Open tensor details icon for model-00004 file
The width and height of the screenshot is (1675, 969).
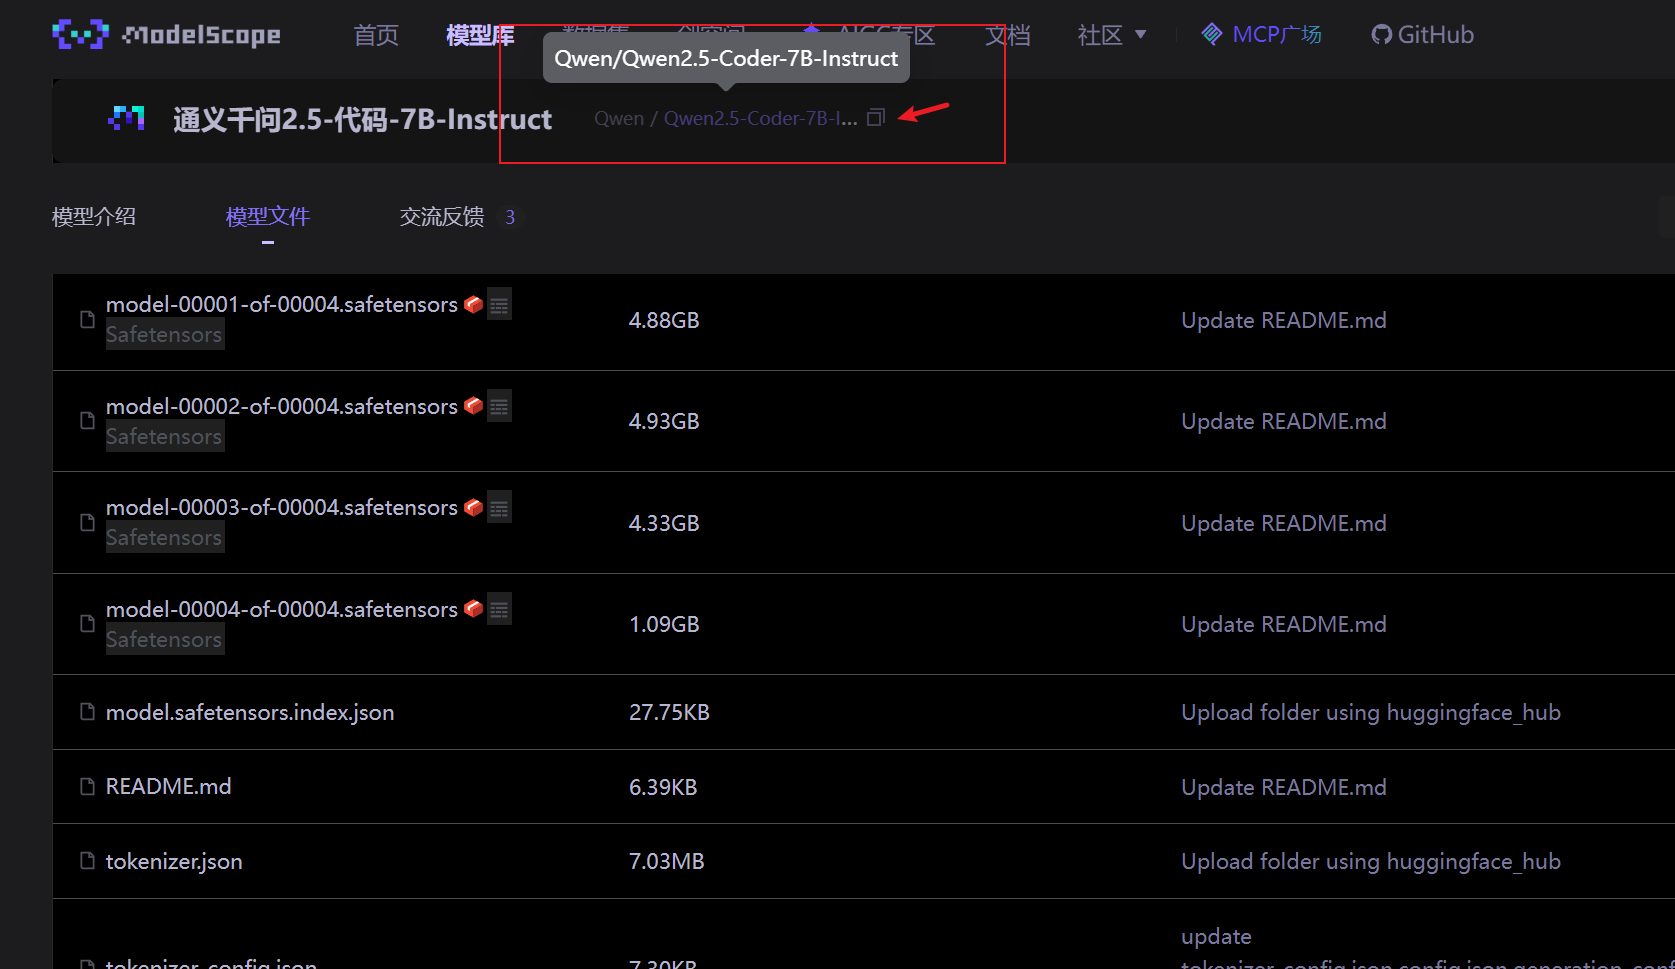coord(499,609)
